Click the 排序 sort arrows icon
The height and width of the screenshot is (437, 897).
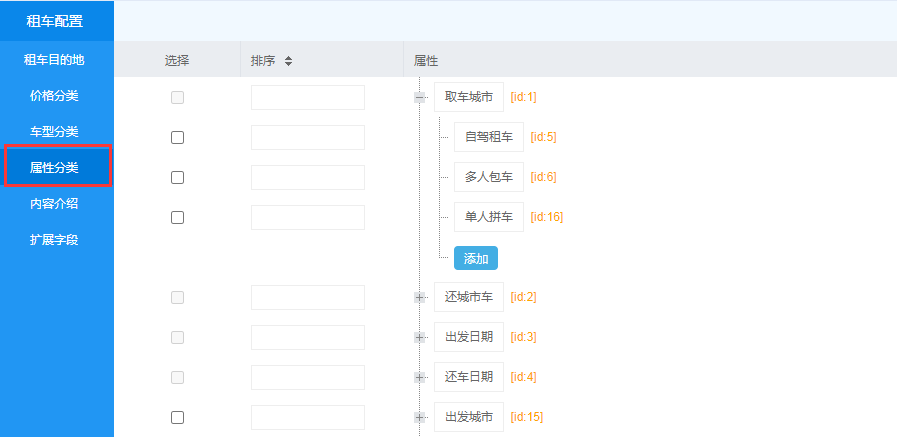pyautogui.click(x=288, y=61)
